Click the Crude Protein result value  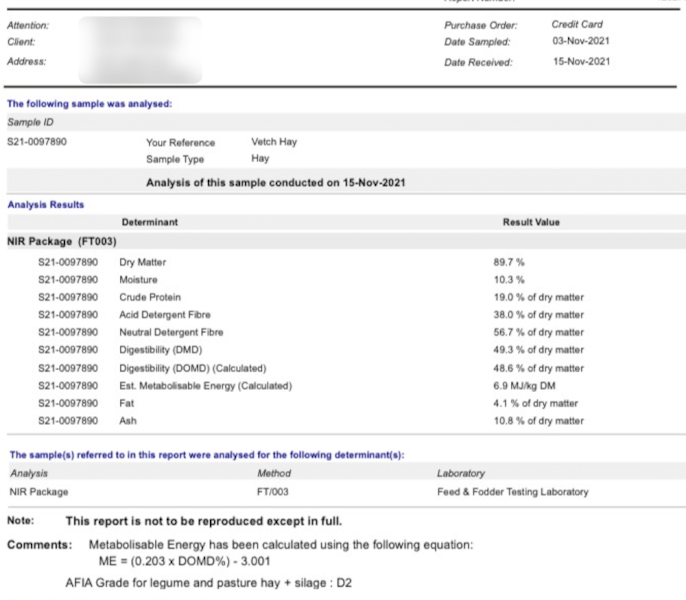(x=538, y=297)
